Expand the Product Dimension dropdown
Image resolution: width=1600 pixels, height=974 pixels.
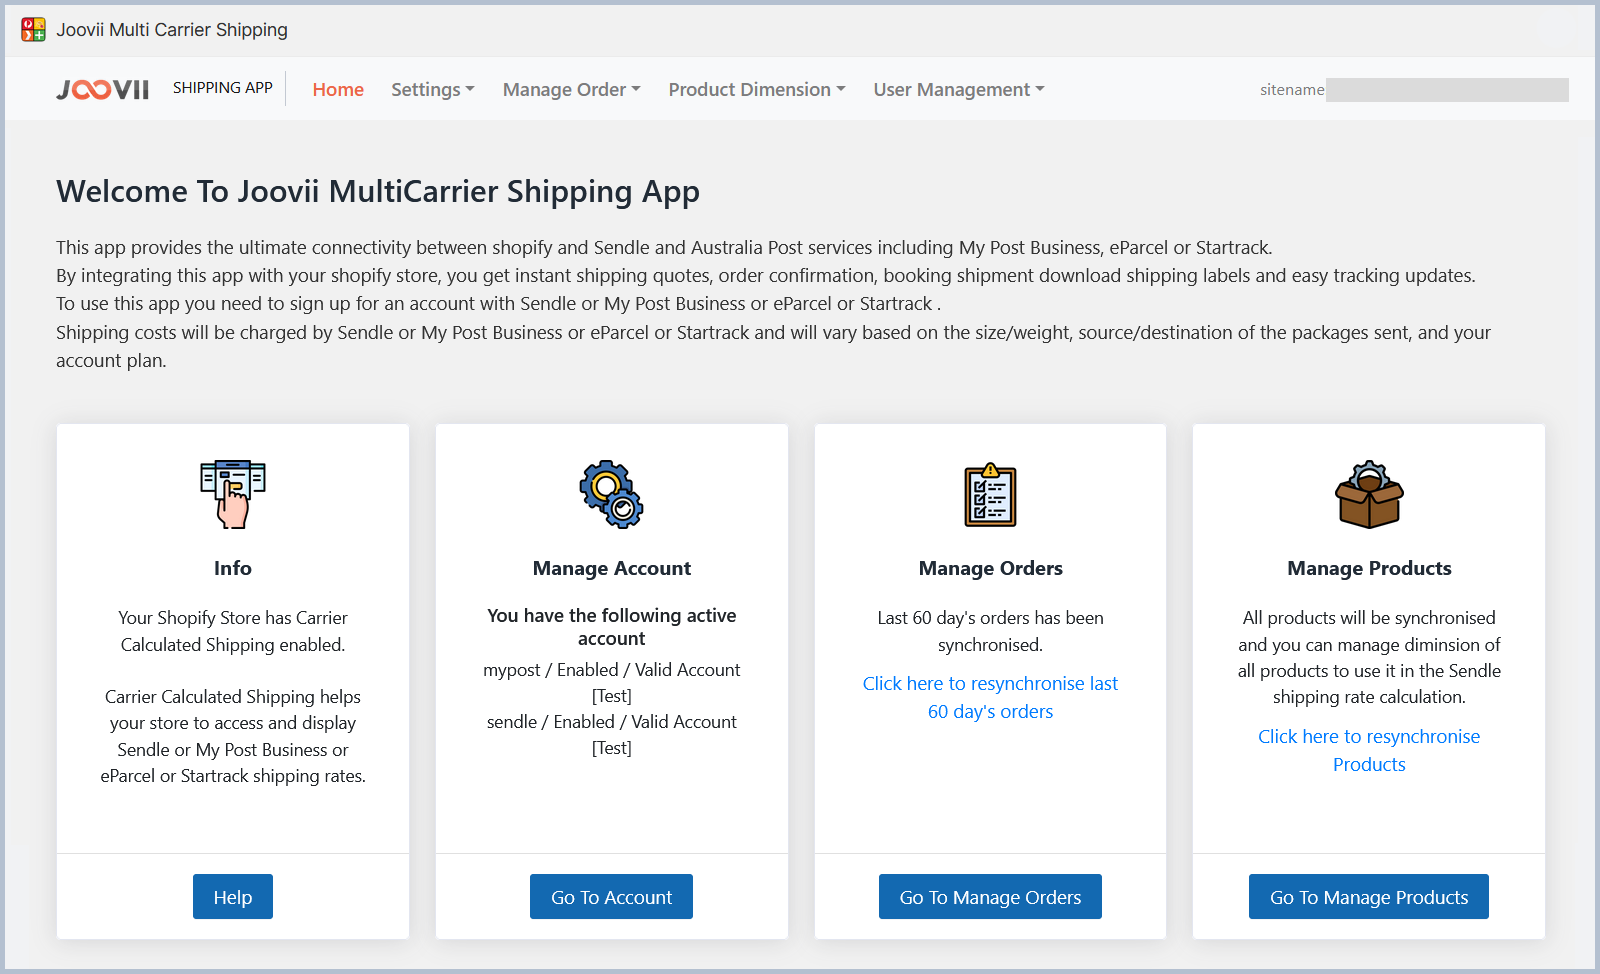coord(756,90)
